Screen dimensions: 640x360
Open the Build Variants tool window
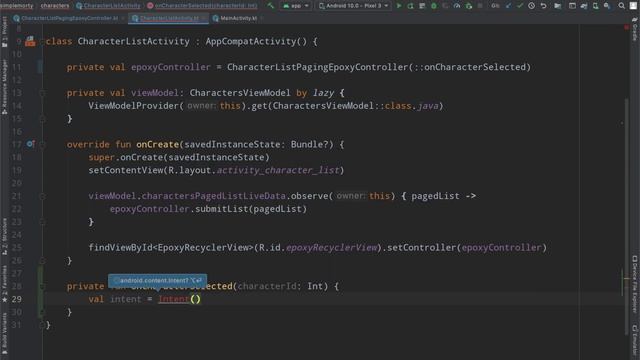coord(4,333)
